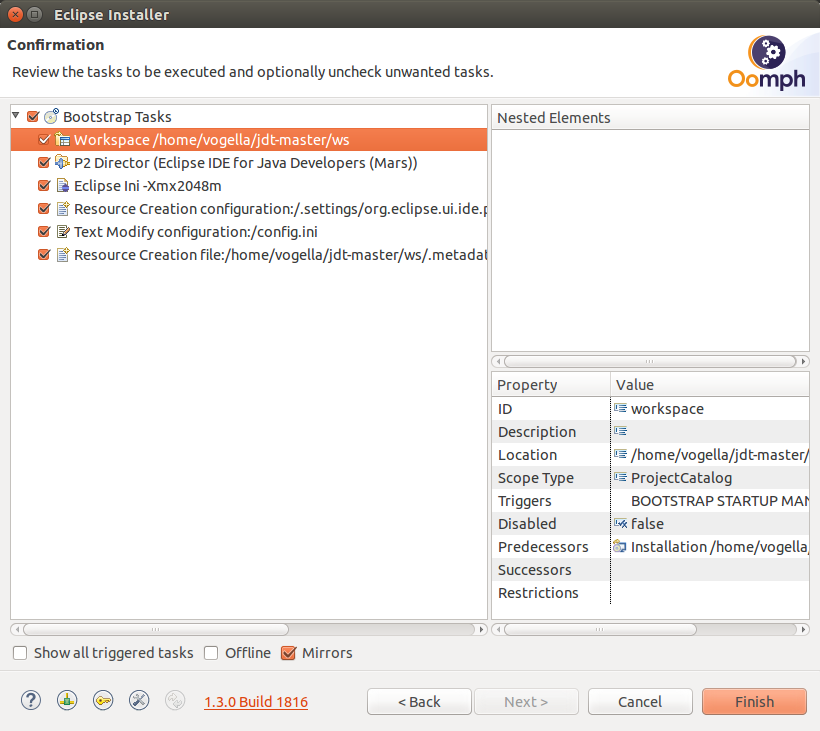This screenshot has height=731, width=820.
Task: Click the Nested Elements column header
Action: pos(650,118)
